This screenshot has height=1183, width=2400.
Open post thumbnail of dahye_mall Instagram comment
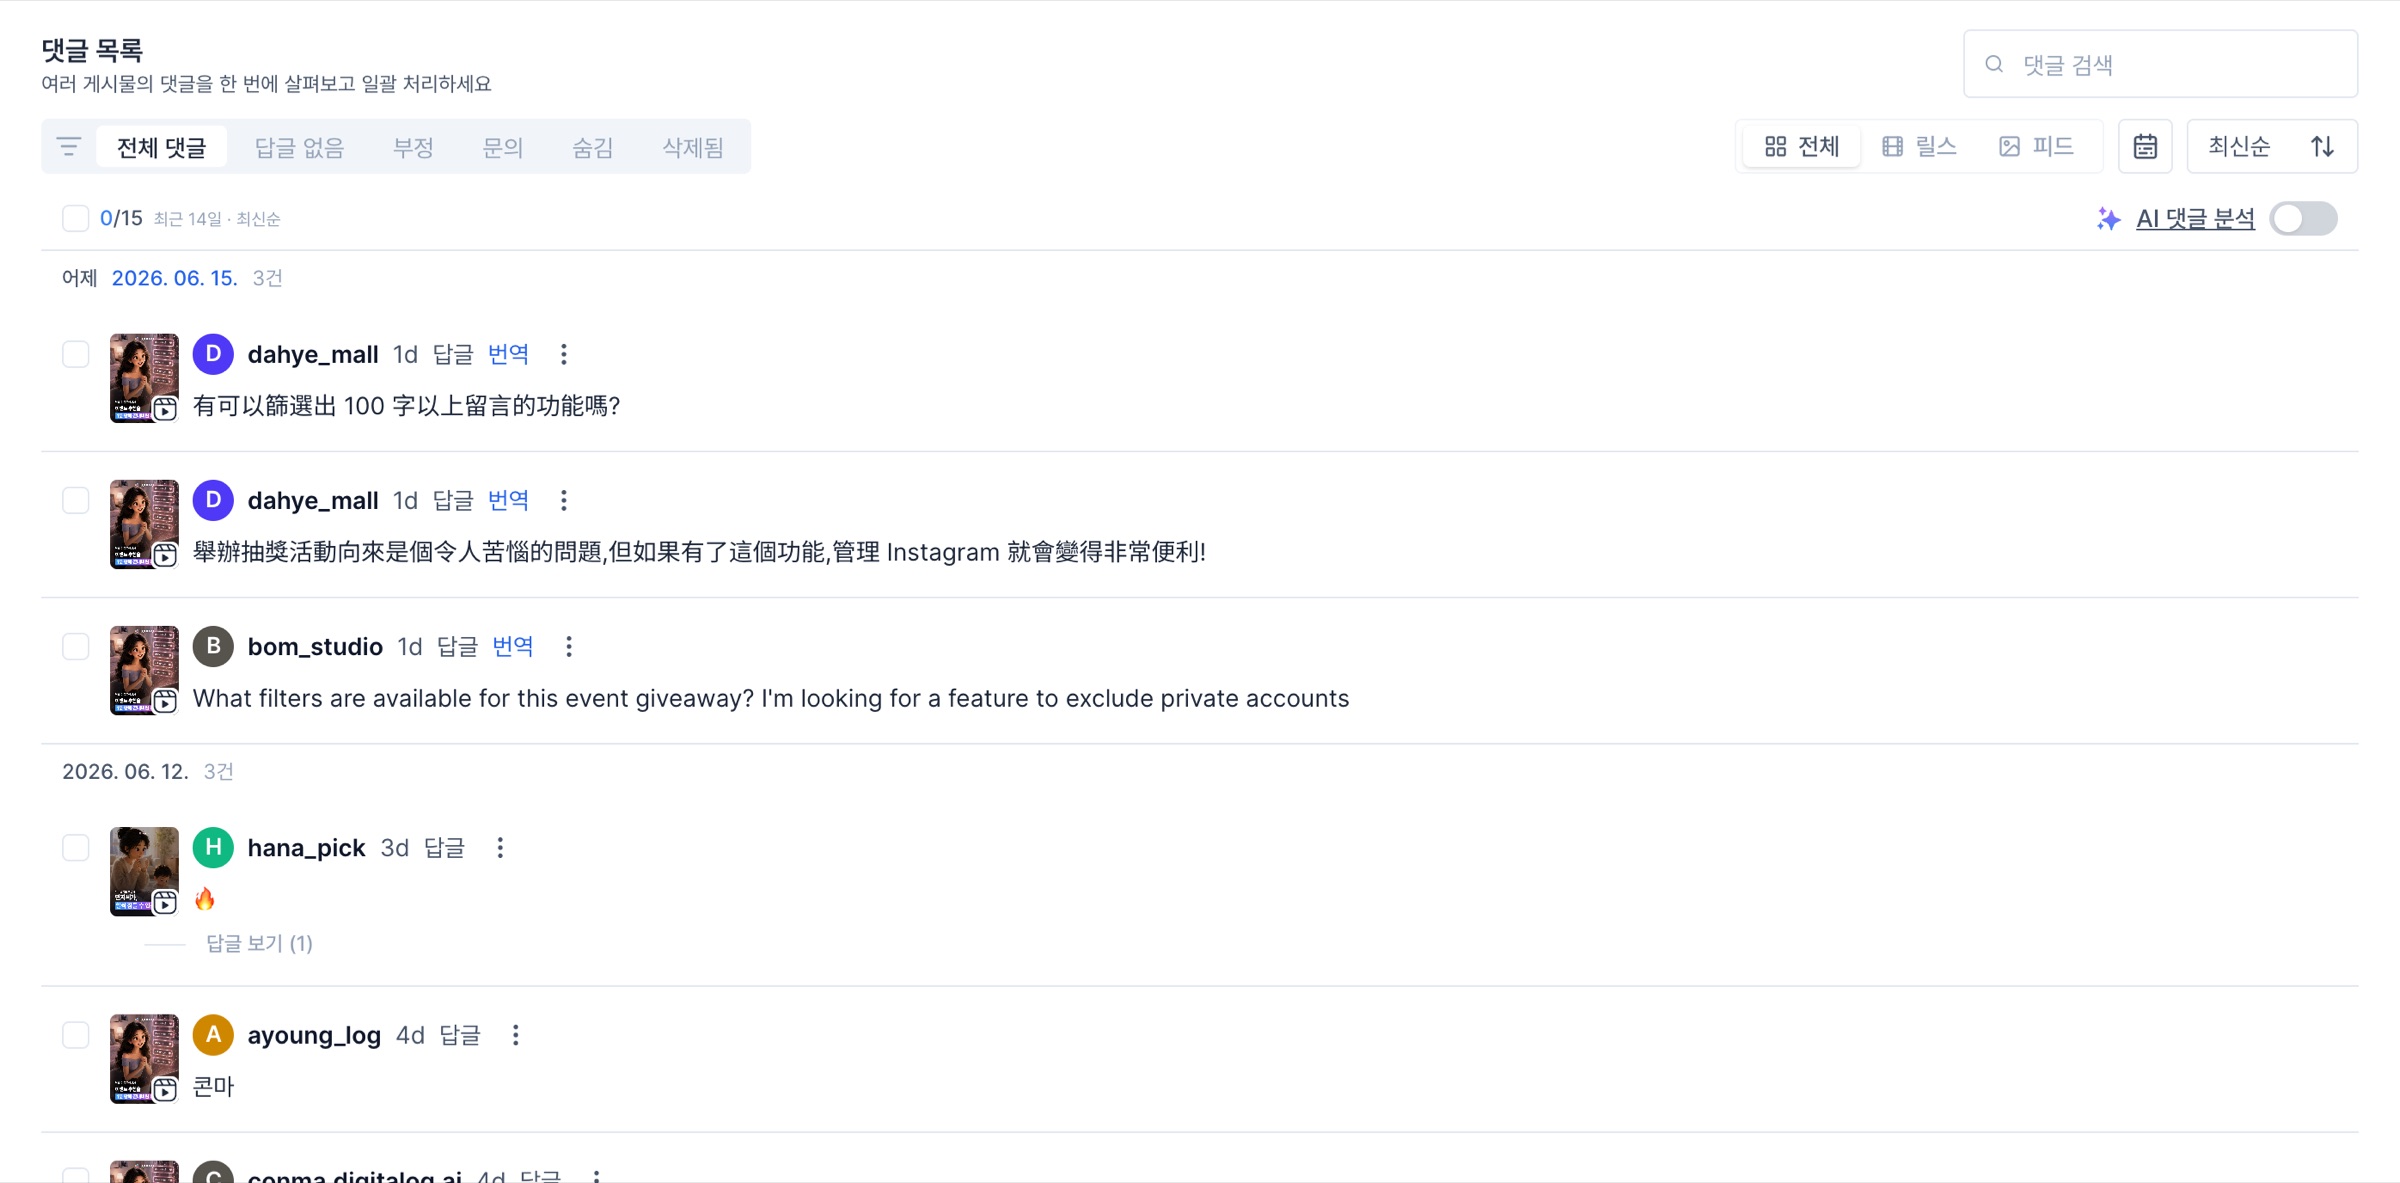(x=144, y=524)
